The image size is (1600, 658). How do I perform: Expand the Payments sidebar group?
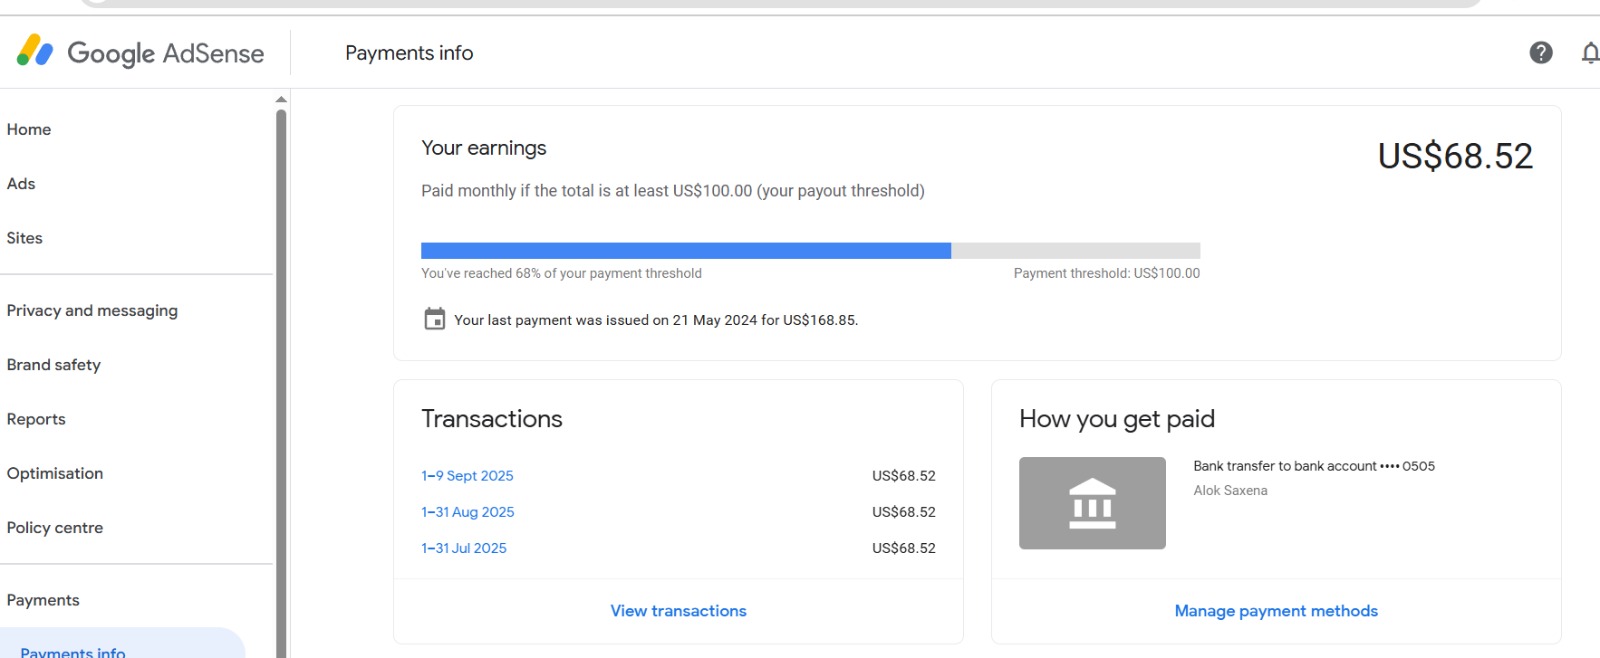click(43, 600)
